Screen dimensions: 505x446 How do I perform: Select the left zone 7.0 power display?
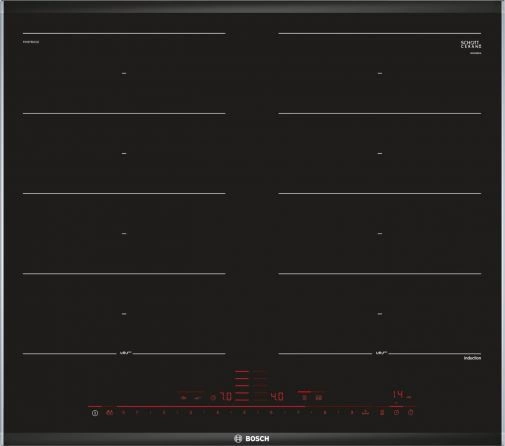click(227, 397)
